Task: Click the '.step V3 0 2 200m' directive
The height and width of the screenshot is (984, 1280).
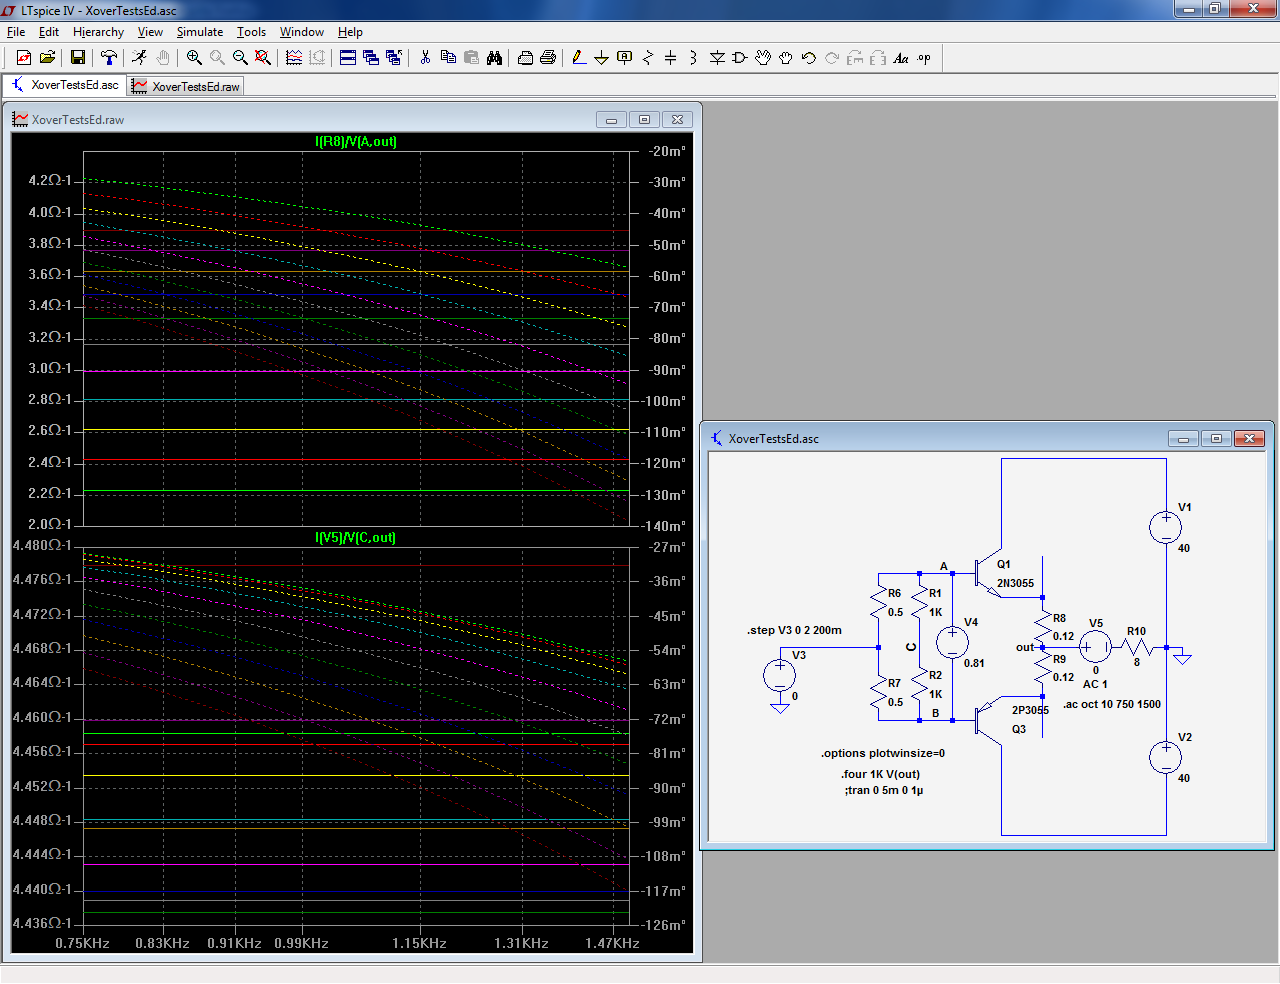Action: (794, 630)
